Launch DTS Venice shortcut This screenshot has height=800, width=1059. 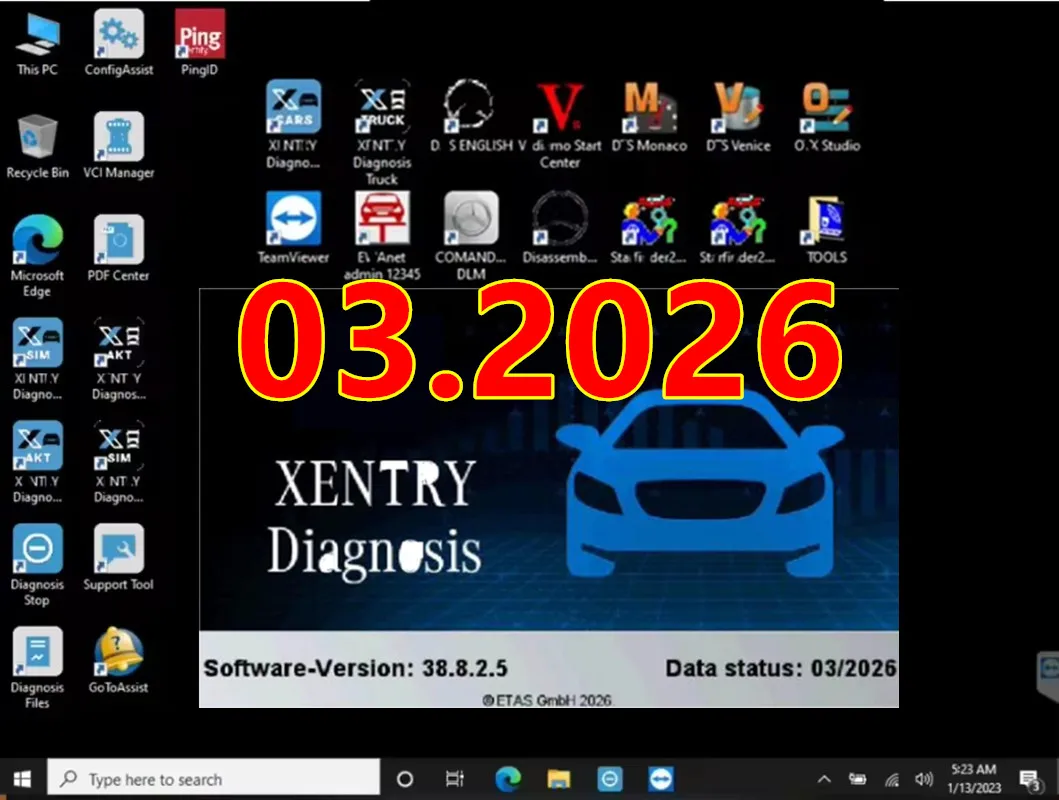click(x=738, y=116)
